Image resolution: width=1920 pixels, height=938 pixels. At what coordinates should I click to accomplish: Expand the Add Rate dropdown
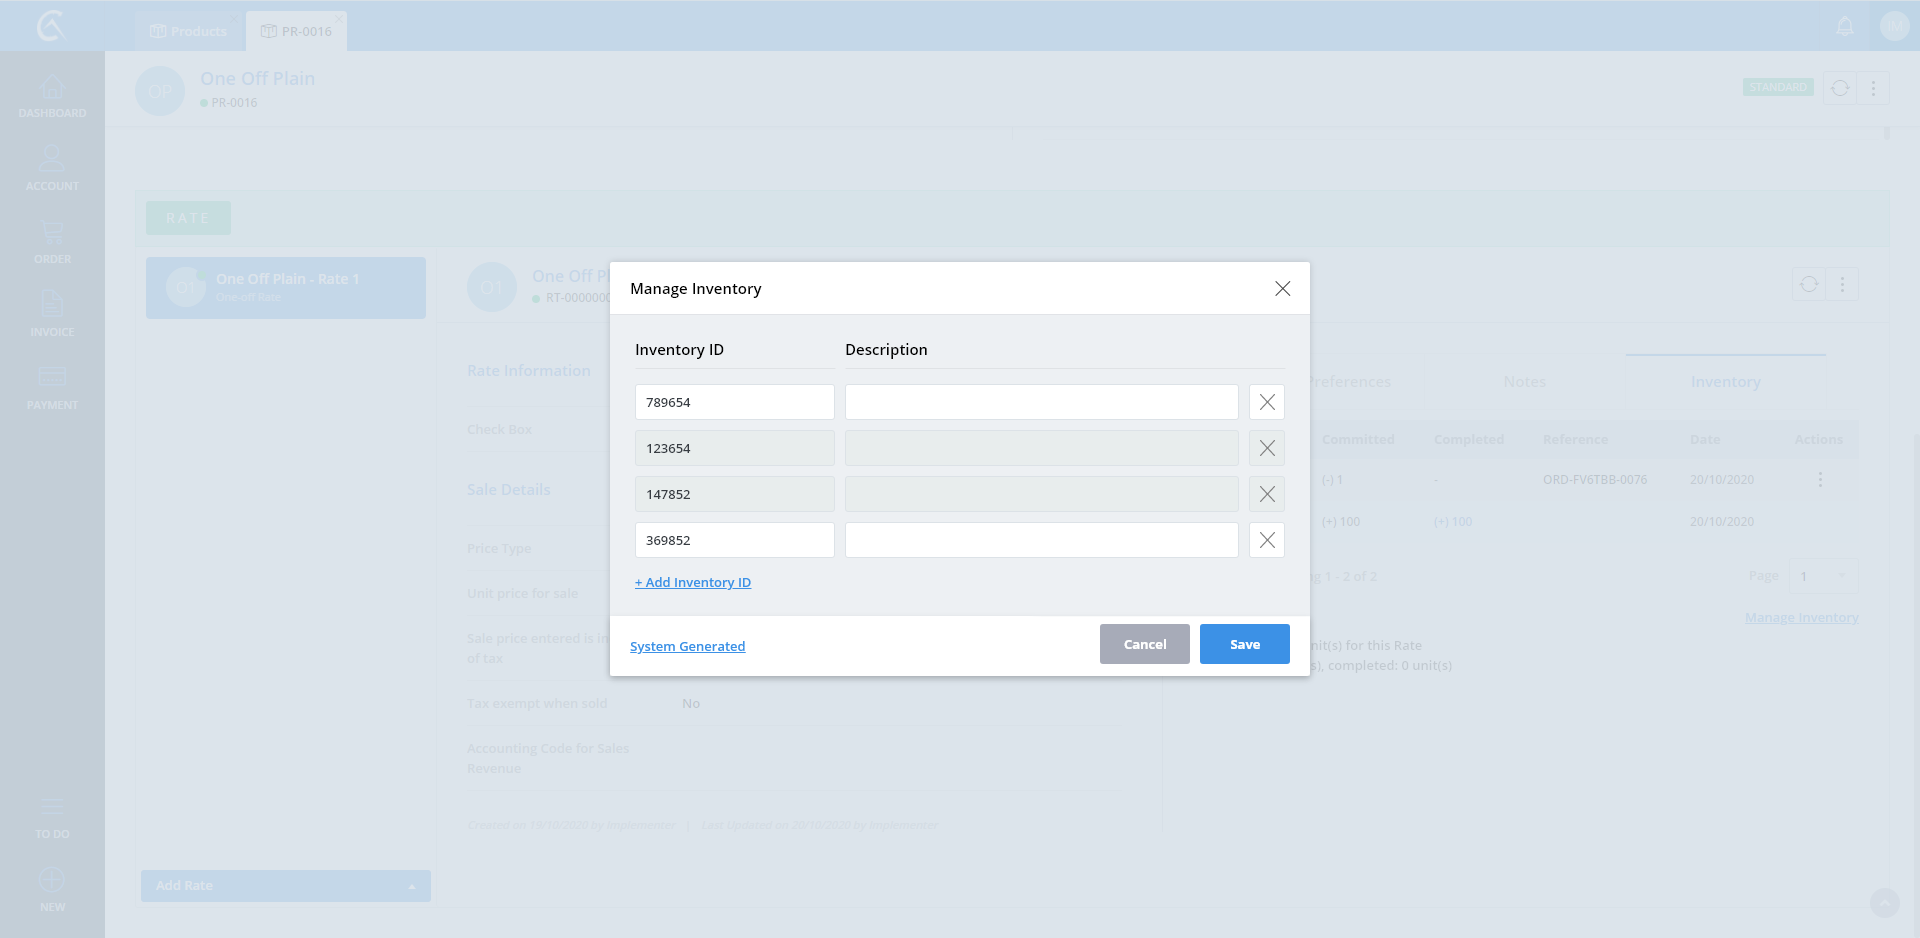click(x=411, y=886)
